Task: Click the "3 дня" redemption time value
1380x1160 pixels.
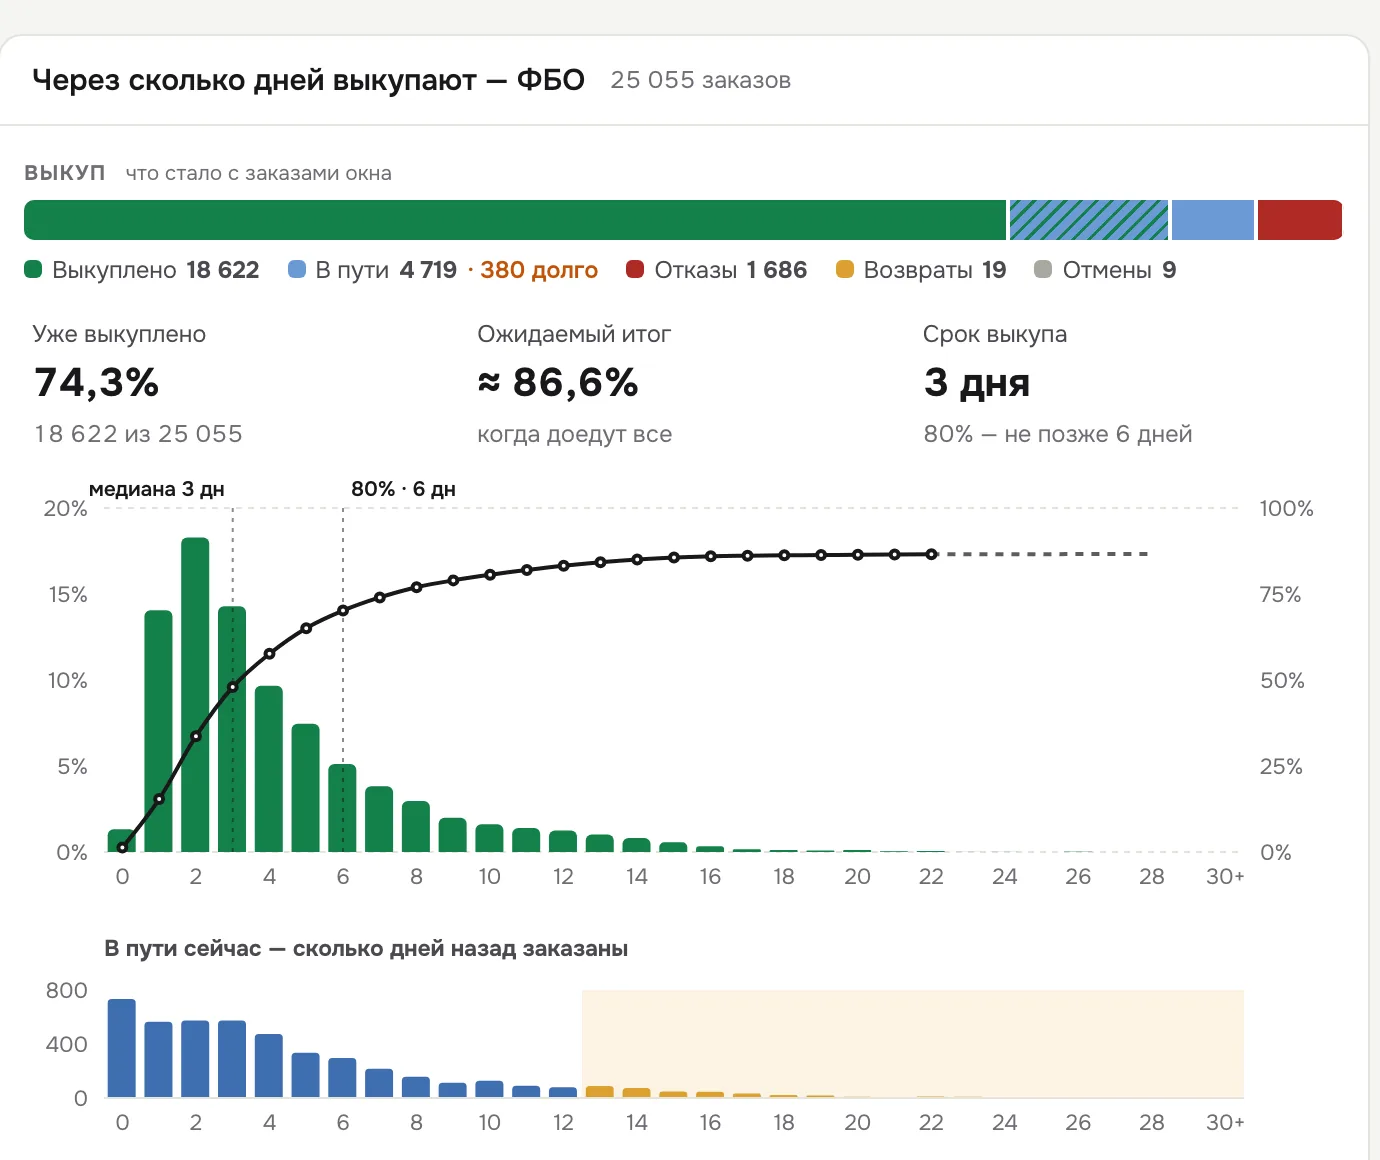Action: (x=977, y=383)
